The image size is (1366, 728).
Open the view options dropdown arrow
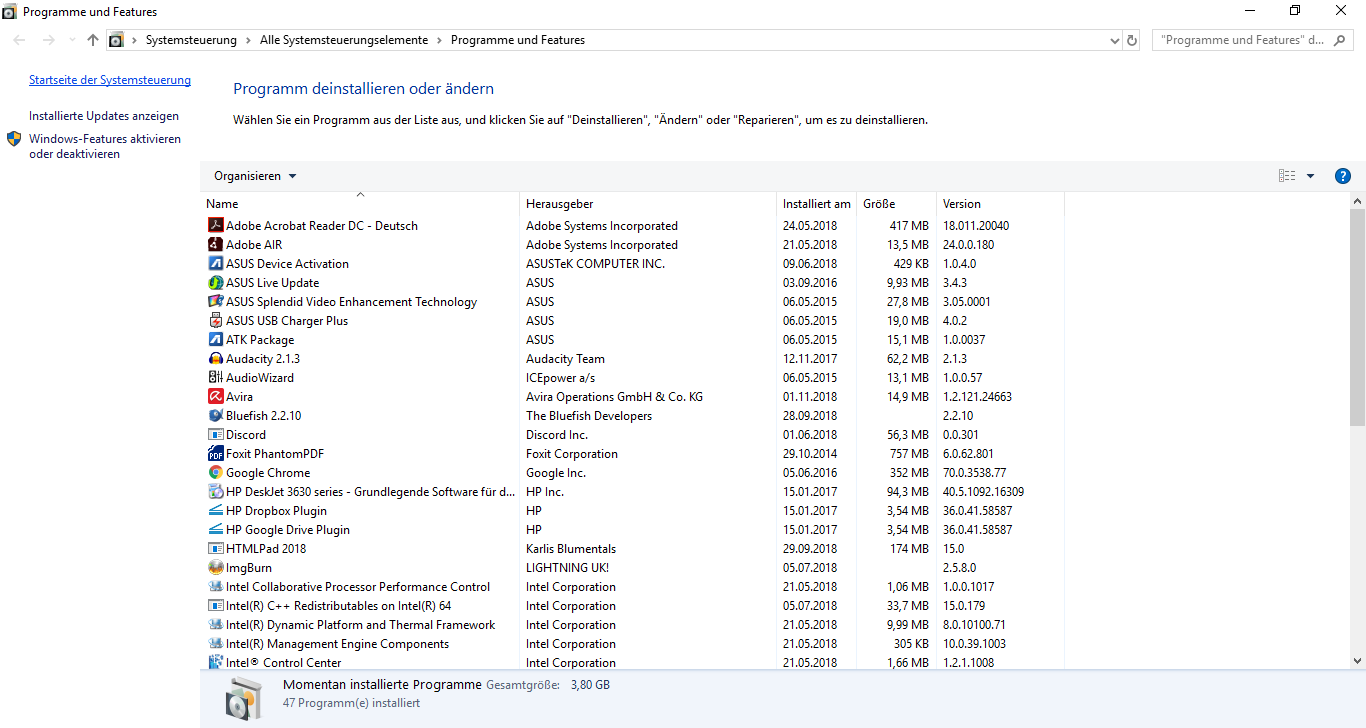[1311, 176]
